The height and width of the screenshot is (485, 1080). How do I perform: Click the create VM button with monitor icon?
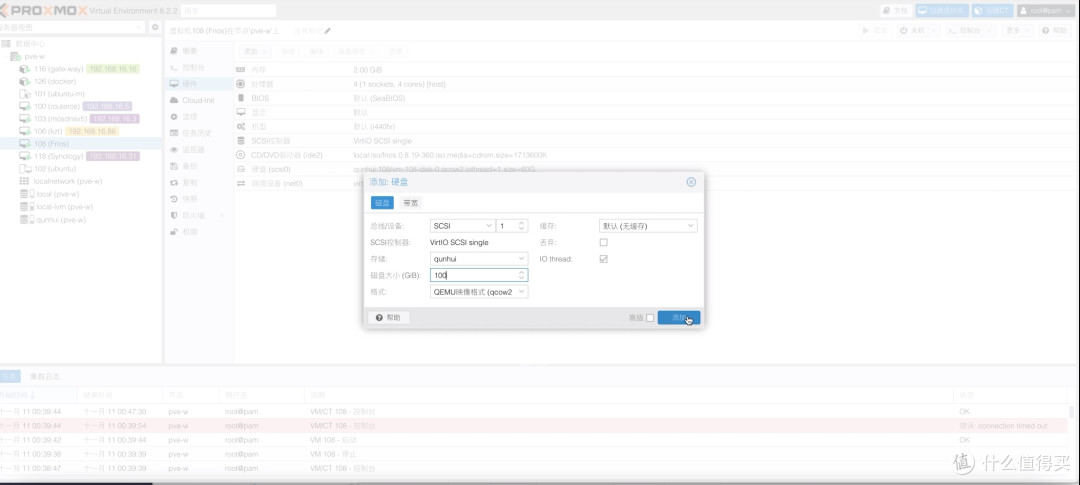click(942, 10)
